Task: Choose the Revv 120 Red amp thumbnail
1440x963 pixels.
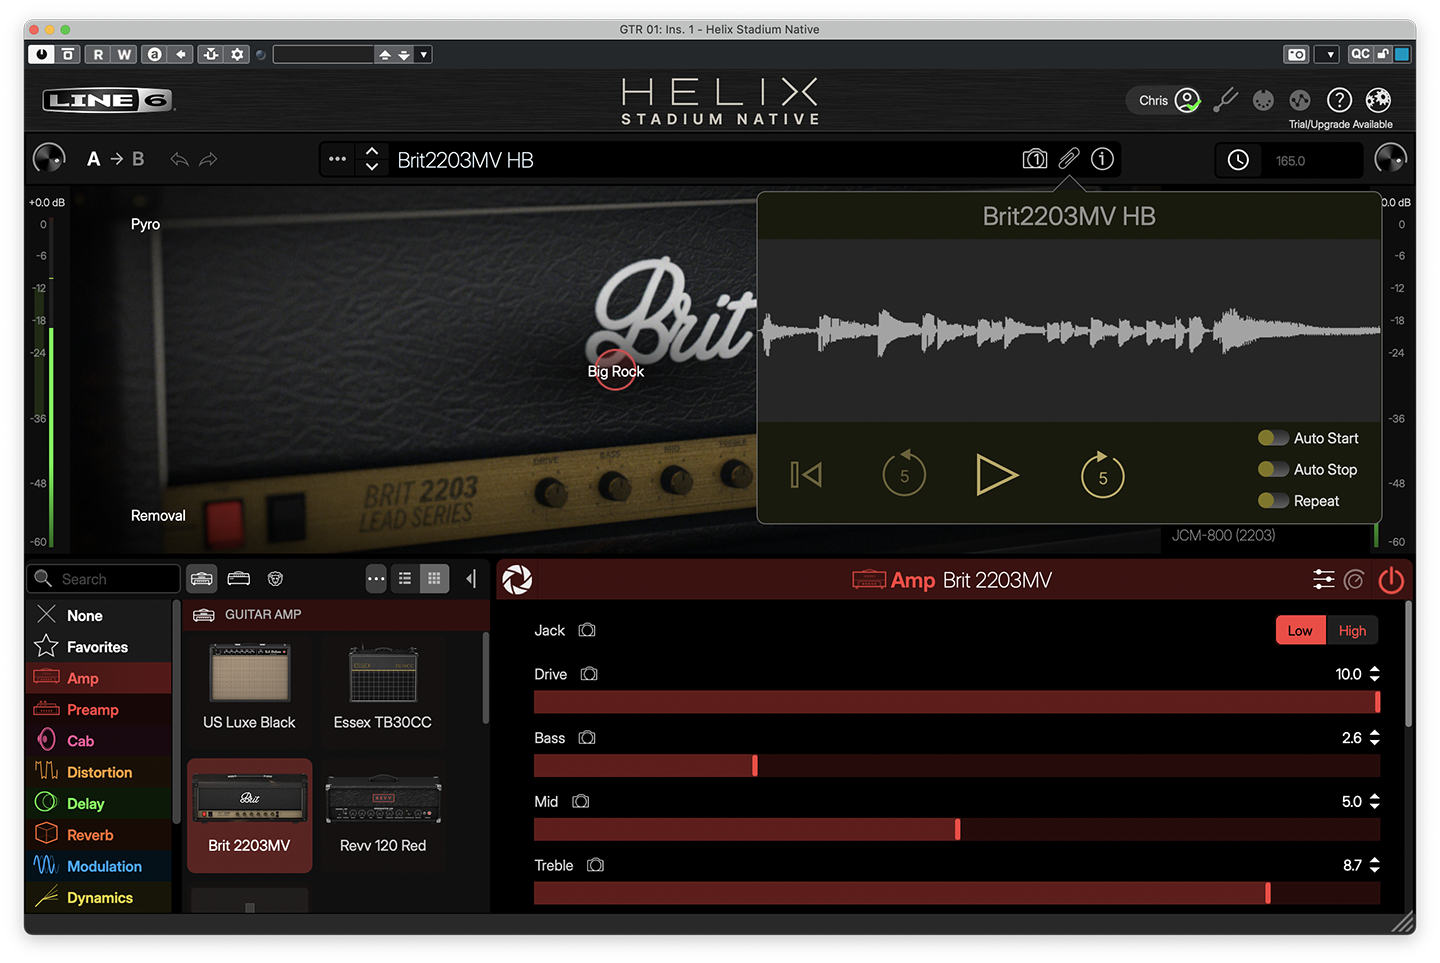Action: coord(383,815)
